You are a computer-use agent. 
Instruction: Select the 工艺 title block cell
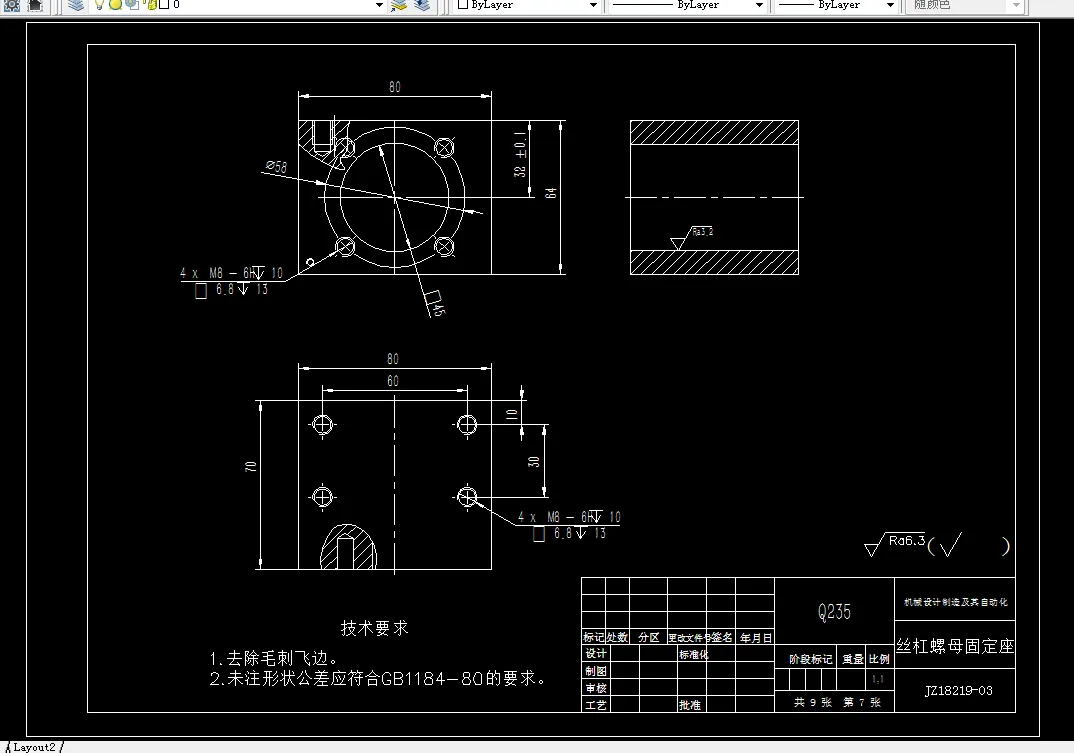(596, 705)
